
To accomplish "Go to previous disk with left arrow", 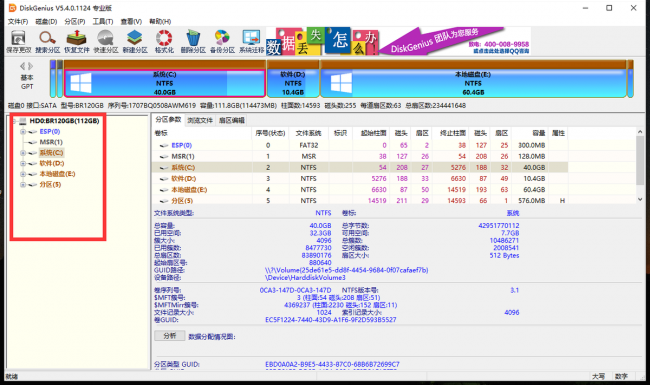I will coord(23,66).
